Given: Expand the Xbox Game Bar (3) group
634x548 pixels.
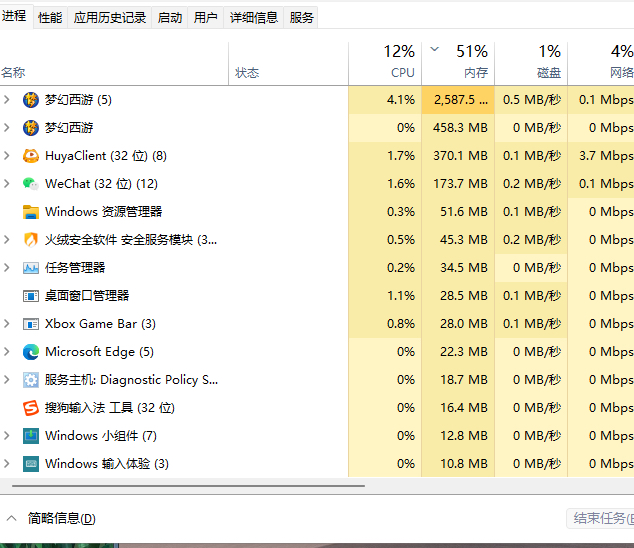Looking at the screenshot, I should pyautogui.click(x=6, y=324).
